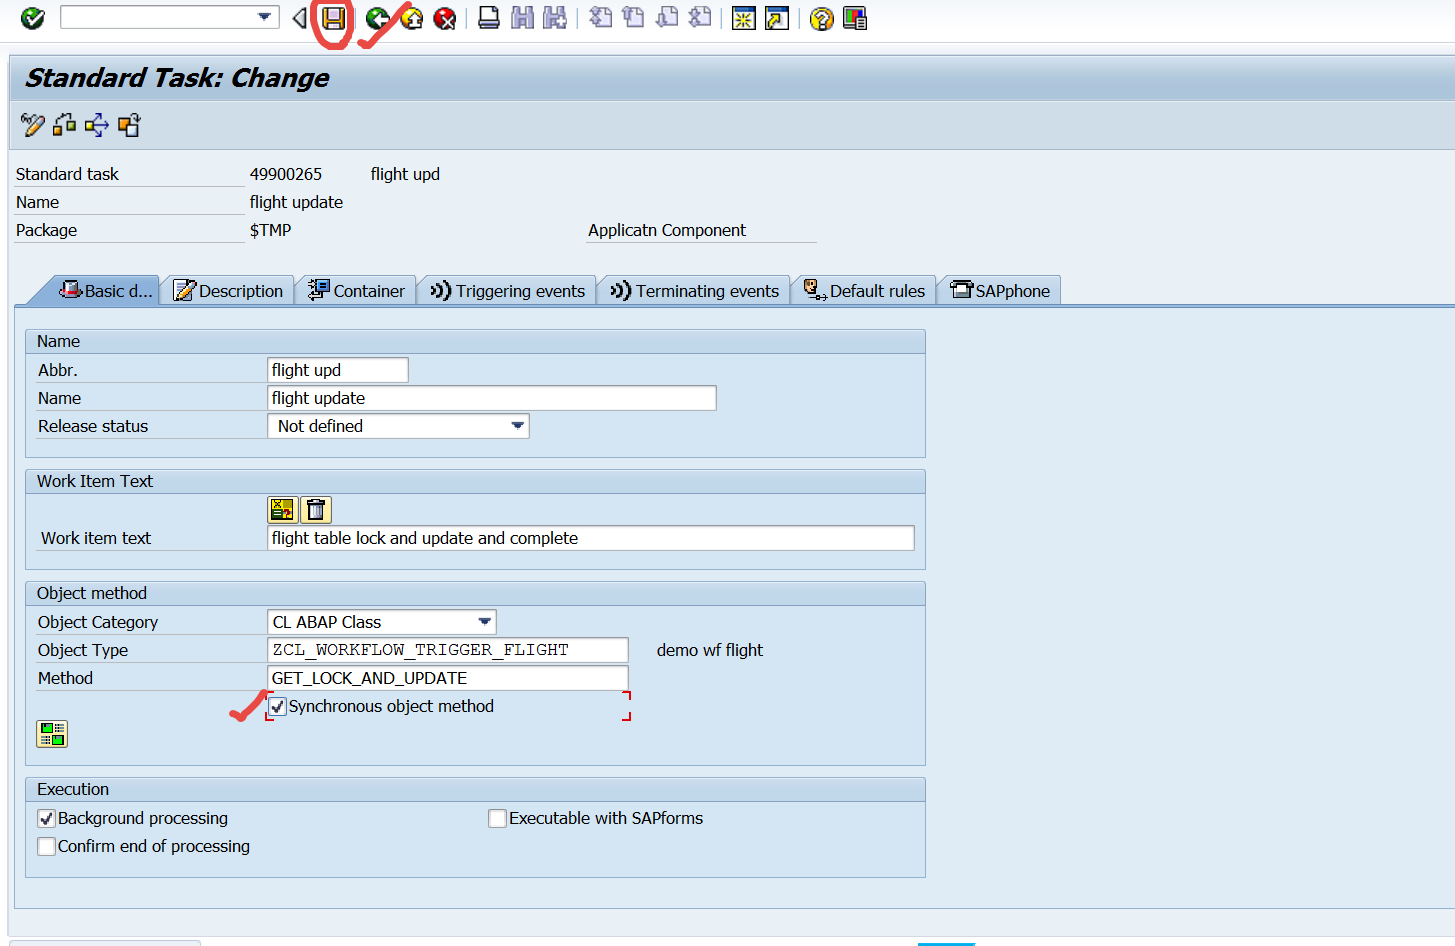Create a new SAP session with the window icon

(x=743, y=18)
